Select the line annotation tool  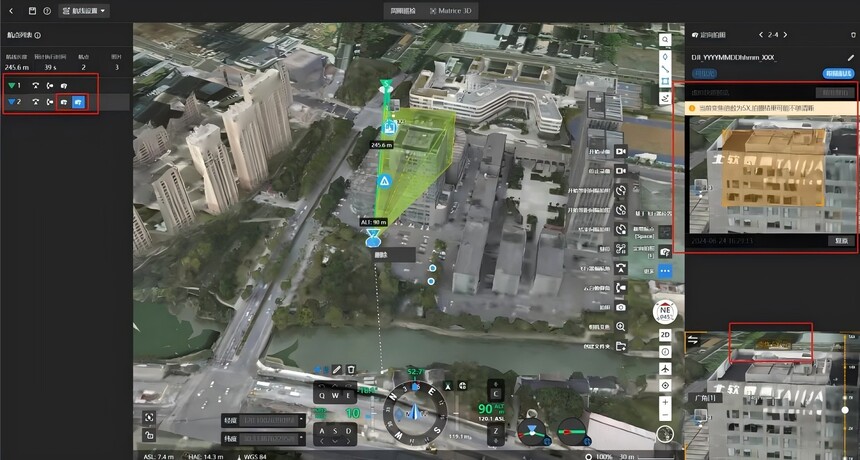665,69
